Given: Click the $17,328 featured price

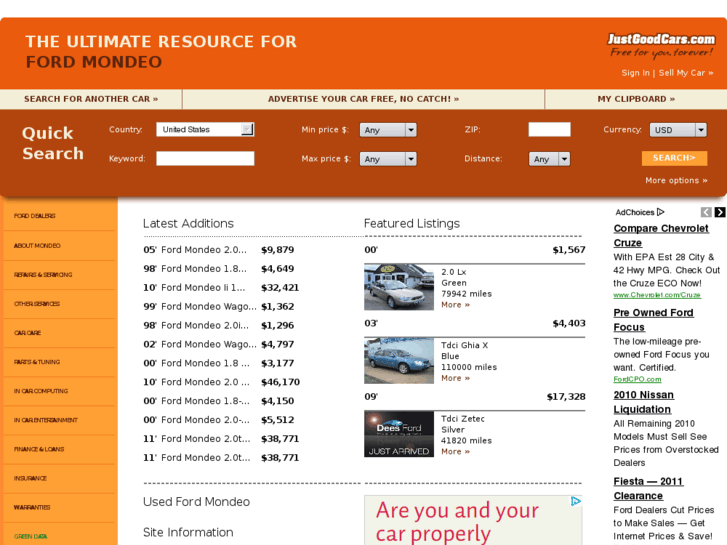Looking at the screenshot, I should coord(566,397).
